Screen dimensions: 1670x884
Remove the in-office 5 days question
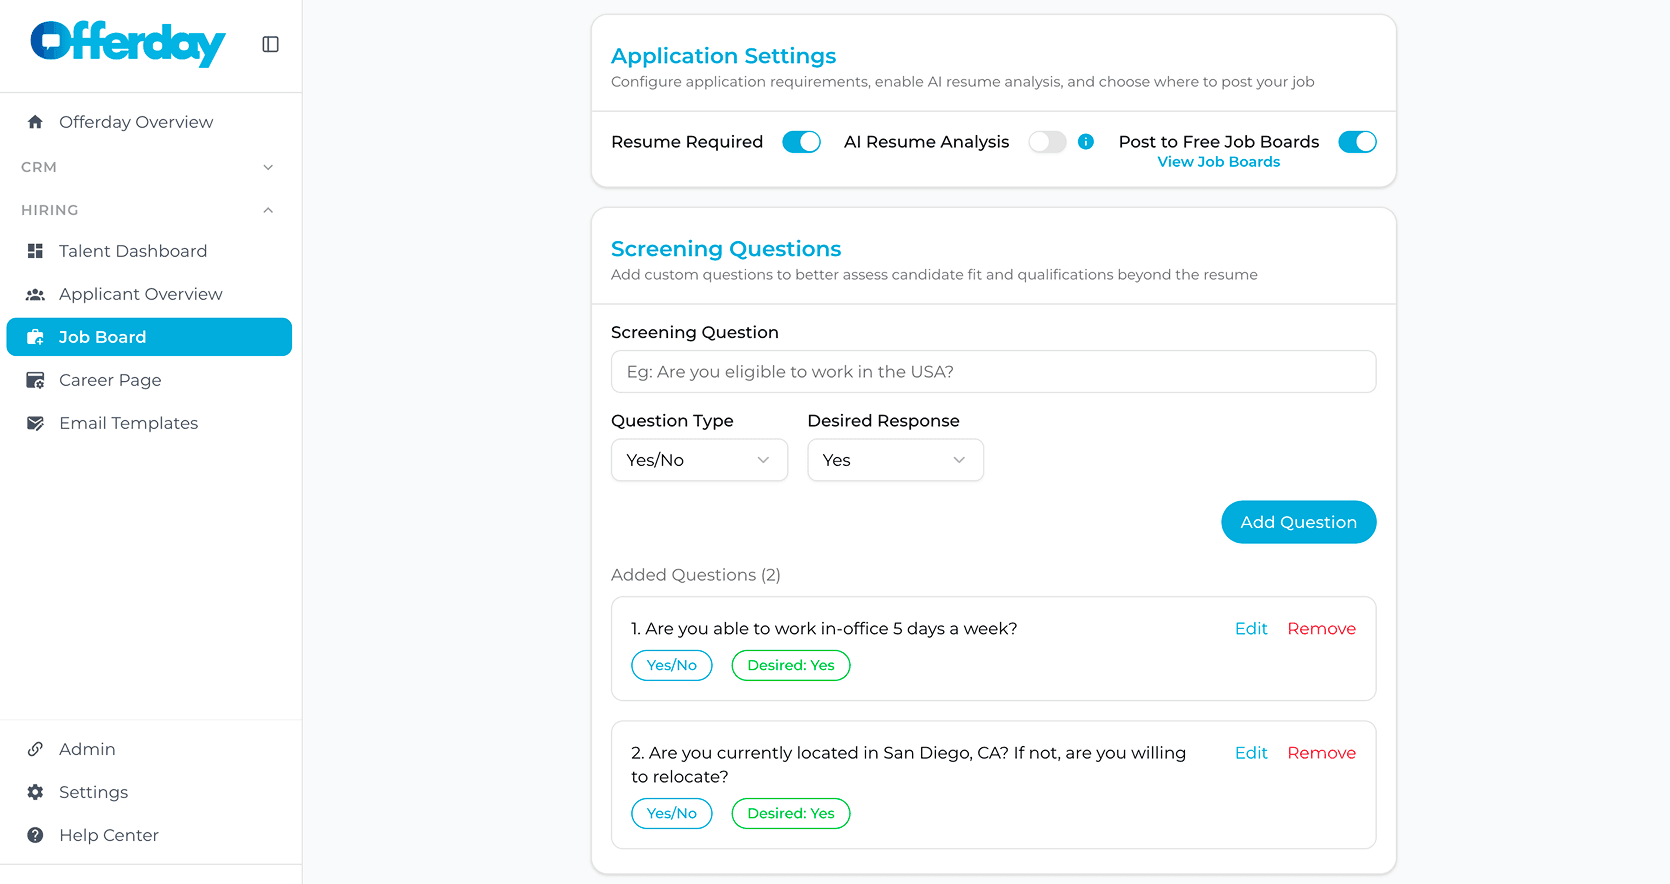pyautogui.click(x=1321, y=629)
